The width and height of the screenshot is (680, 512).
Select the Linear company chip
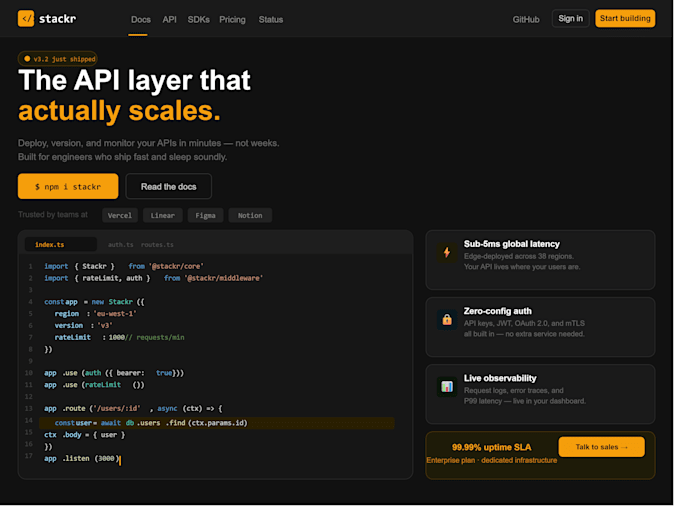[x=163, y=215]
